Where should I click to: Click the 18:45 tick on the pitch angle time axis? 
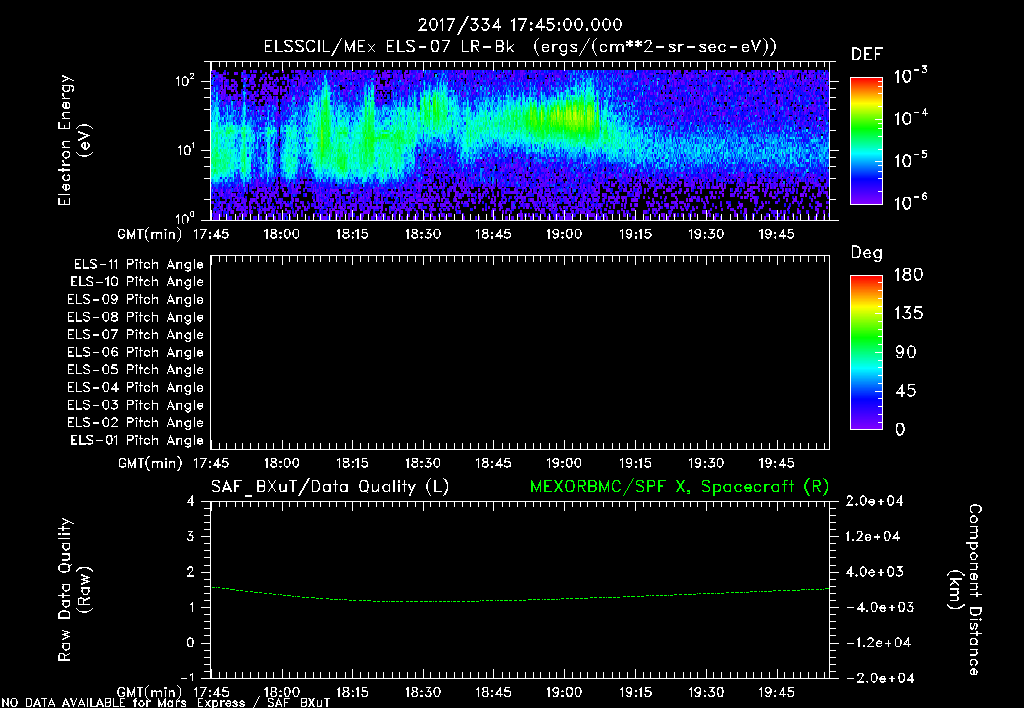click(x=493, y=464)
